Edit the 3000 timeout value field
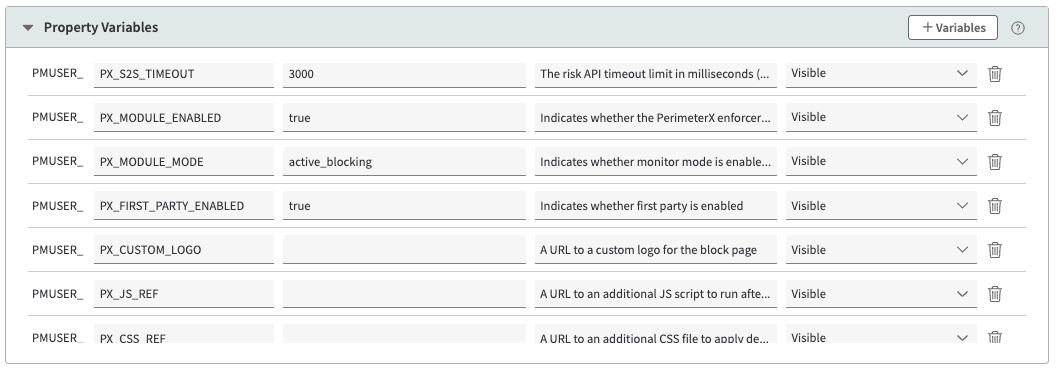 (x=404, y=74)
